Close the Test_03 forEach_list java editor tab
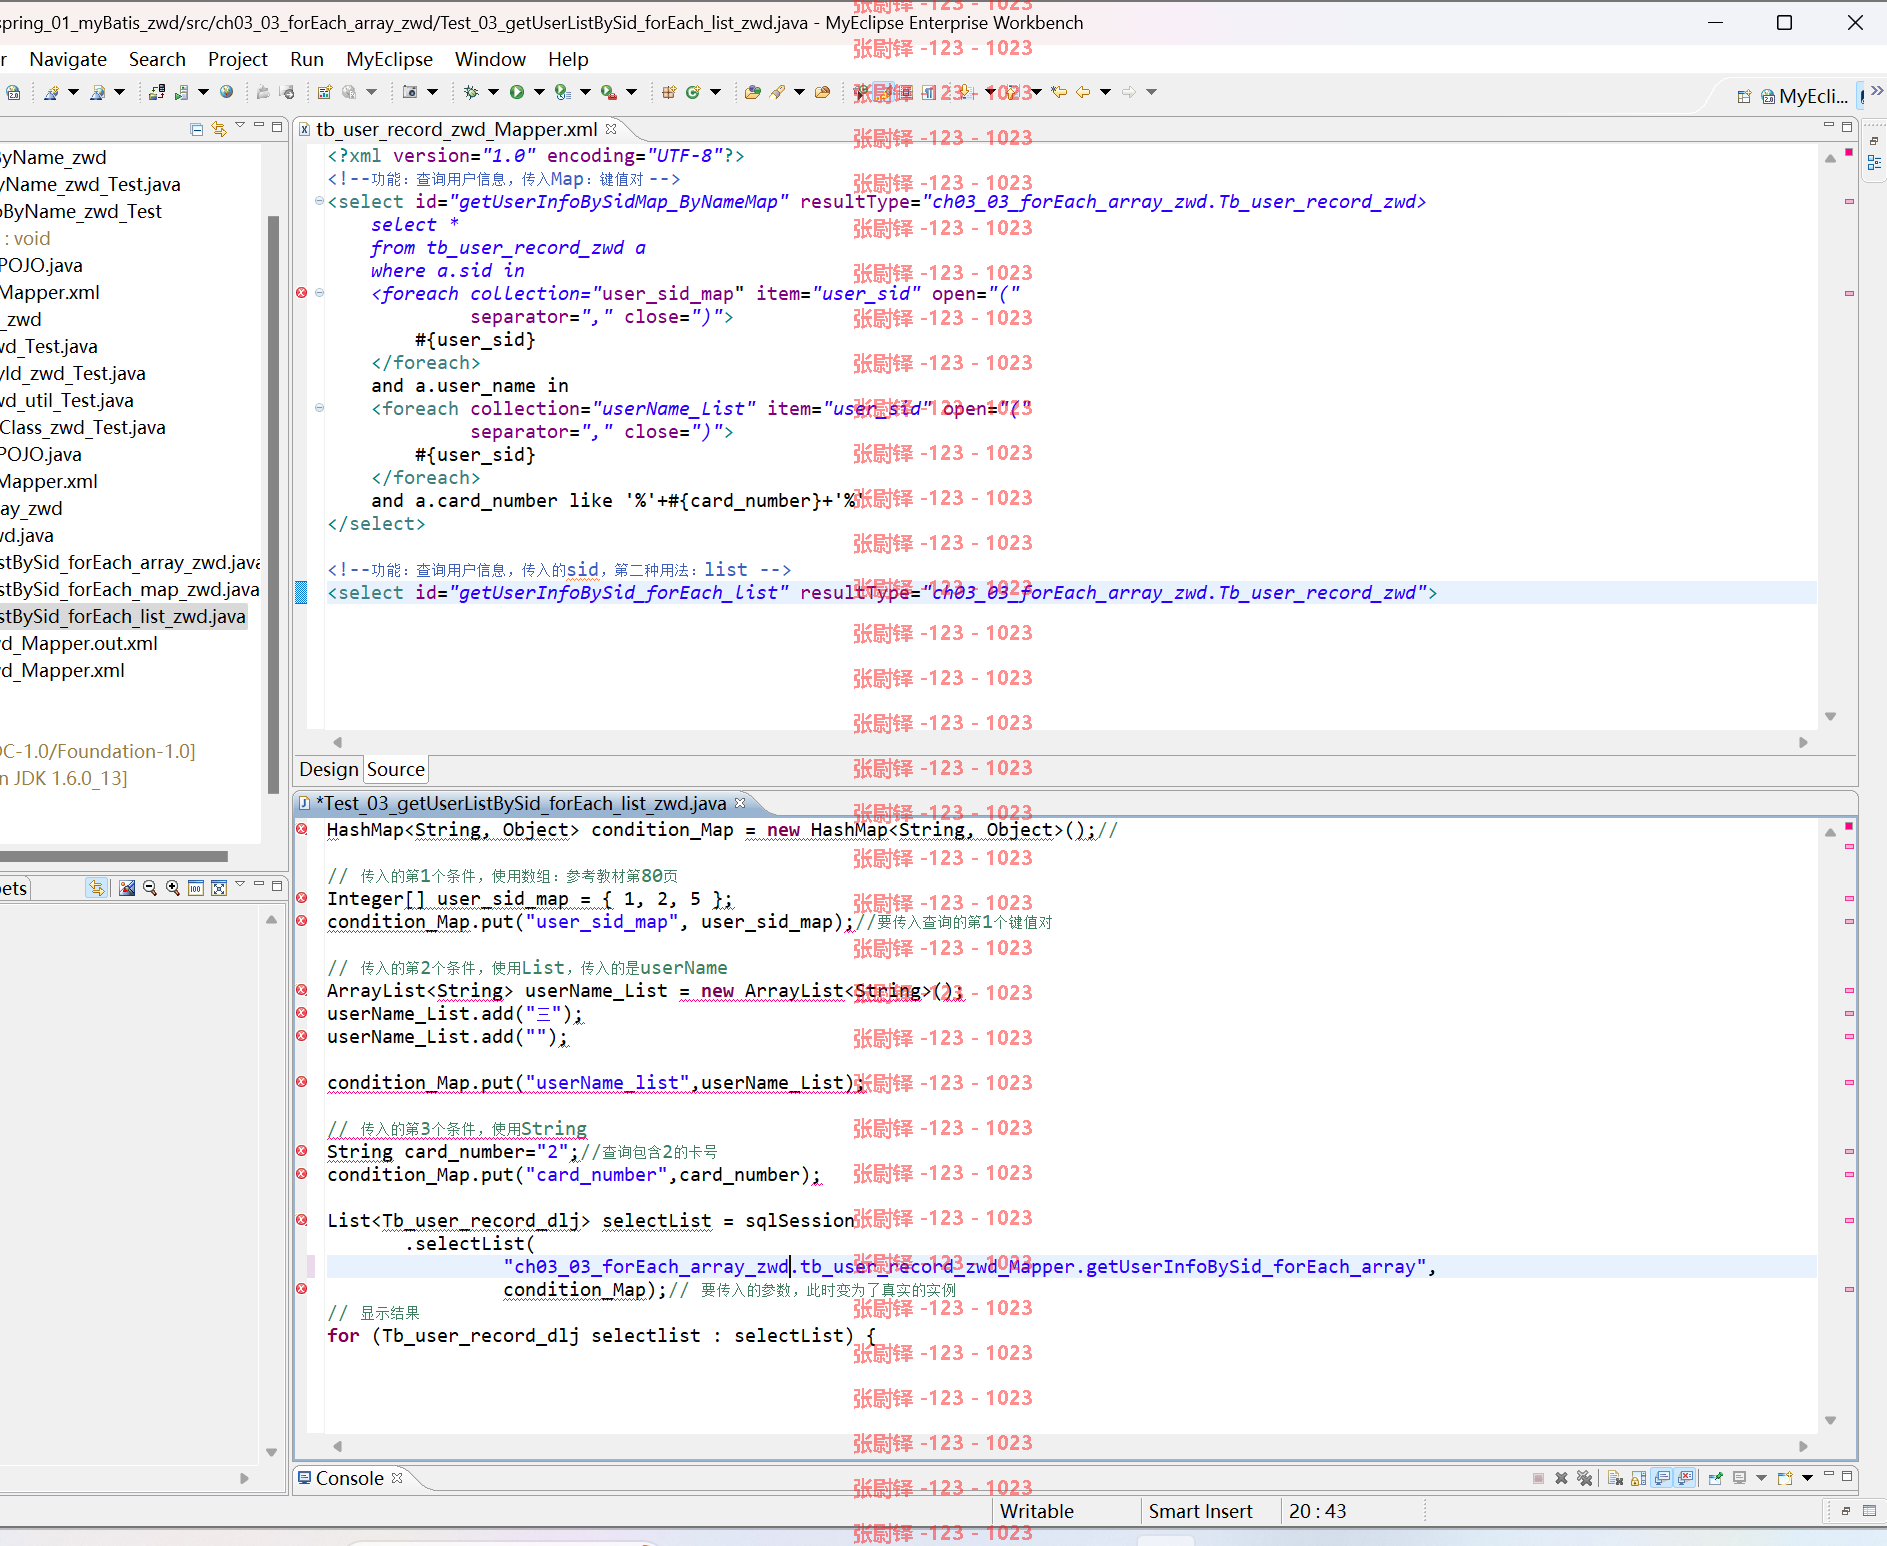1887x1546 pixels. click(x=740, y=802)
